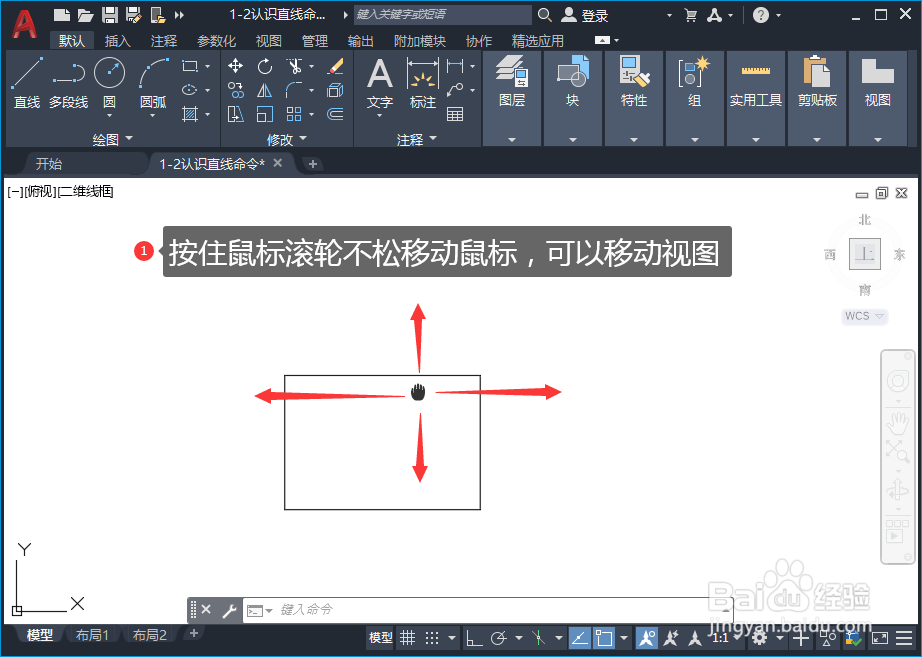Click the Pan hand icon in navigation bar
The height and width of the screenshot is (657, 922).
[x=898, y=422]
